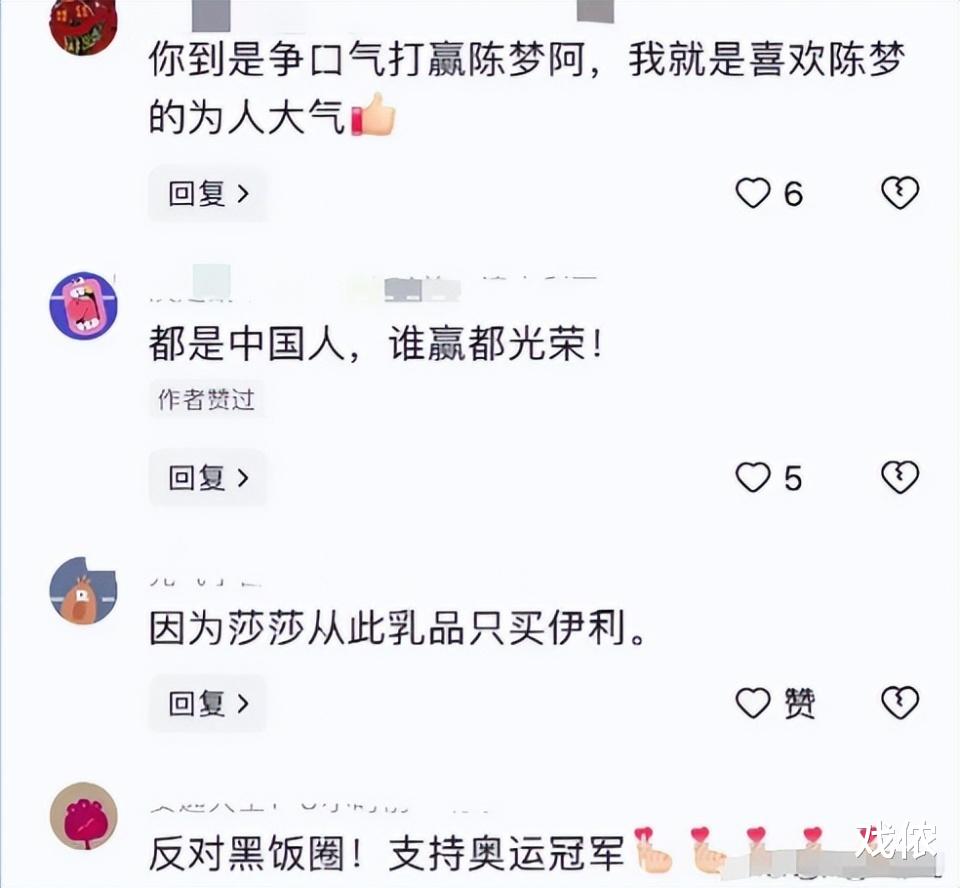This screenshot has width=960, height=888.
Task: Open the bird cartoon avatar profile
Action: 83,590
